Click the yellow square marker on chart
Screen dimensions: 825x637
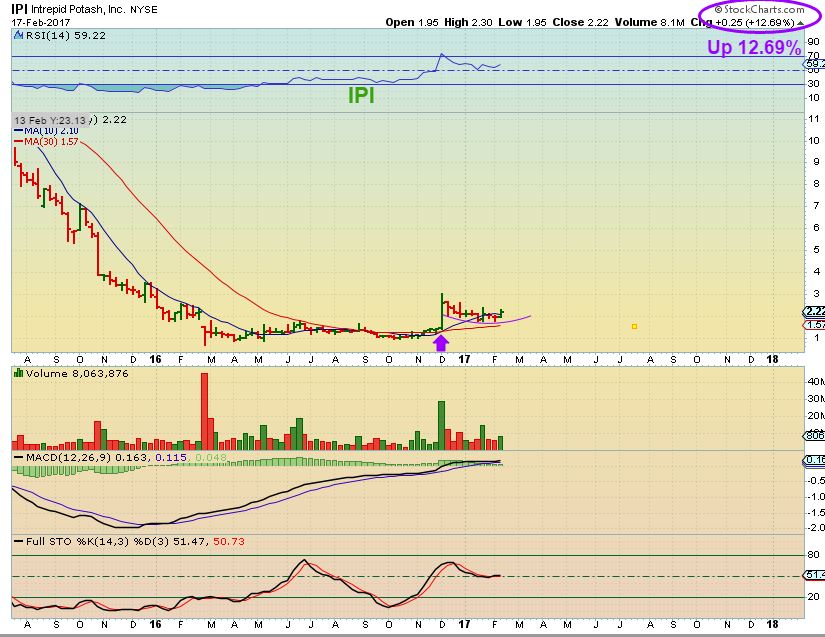pyautogui.click(x=635, y=327)
